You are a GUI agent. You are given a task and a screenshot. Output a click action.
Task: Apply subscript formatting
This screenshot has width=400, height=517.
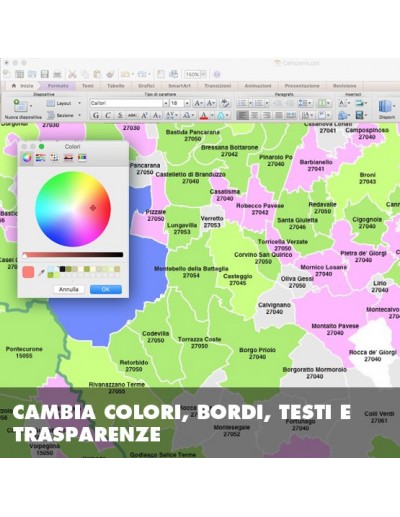tap(156, 115)
